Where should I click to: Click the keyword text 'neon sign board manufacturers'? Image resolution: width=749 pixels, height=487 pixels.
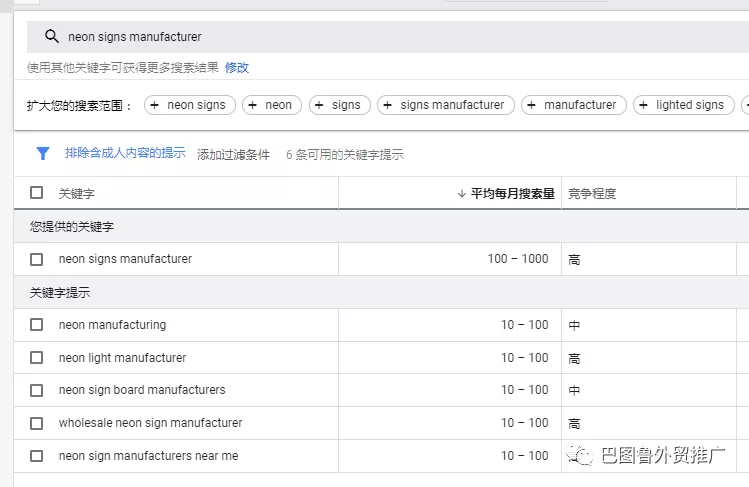click(142, 390)
